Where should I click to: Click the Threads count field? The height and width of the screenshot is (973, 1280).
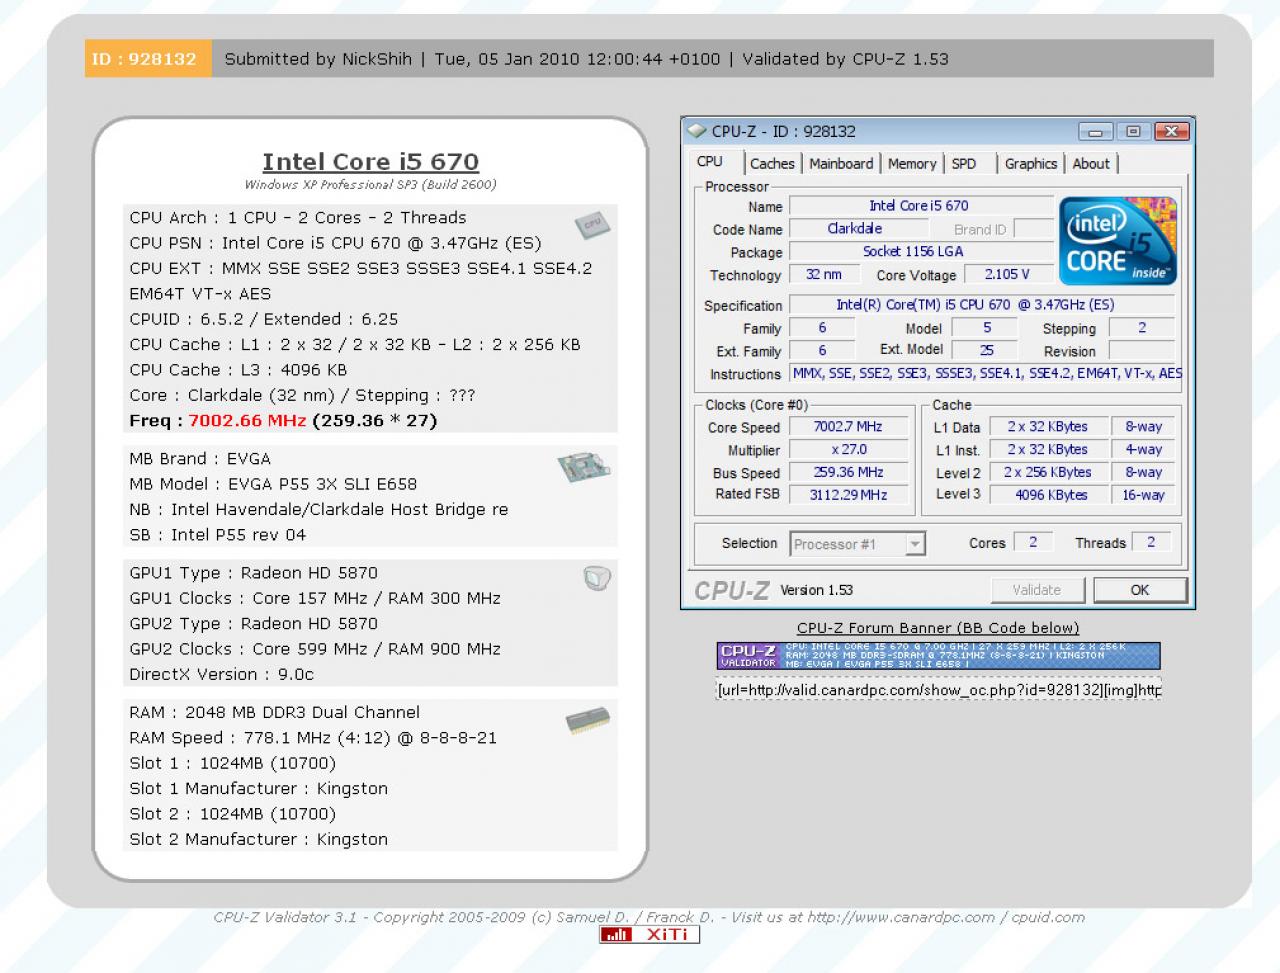click(x=1151, y=542)
